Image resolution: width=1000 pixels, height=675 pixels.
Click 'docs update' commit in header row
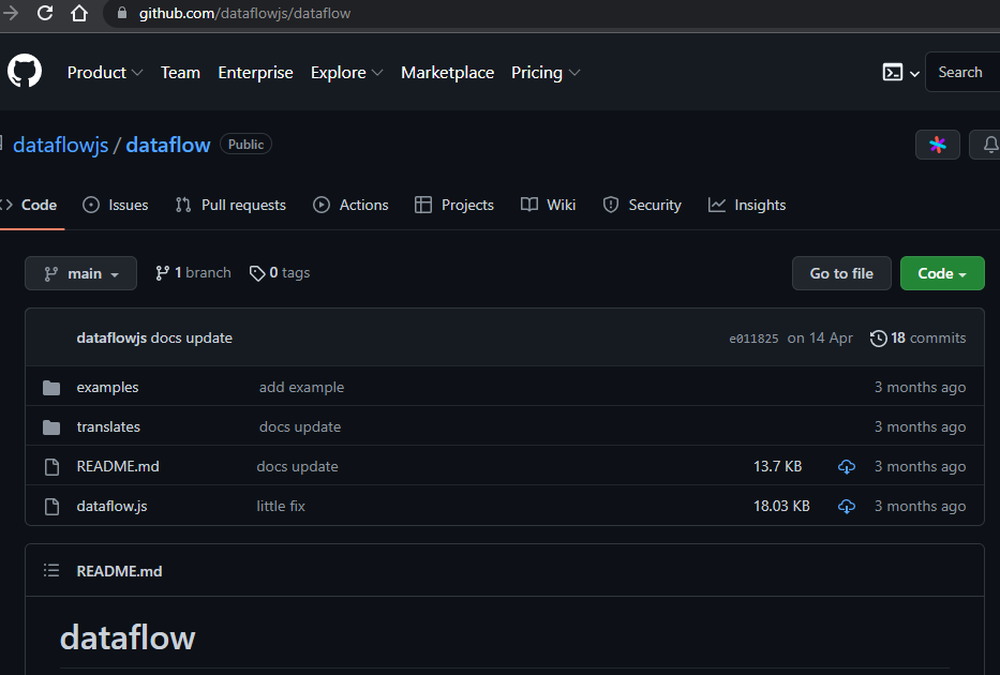point(191,338)
